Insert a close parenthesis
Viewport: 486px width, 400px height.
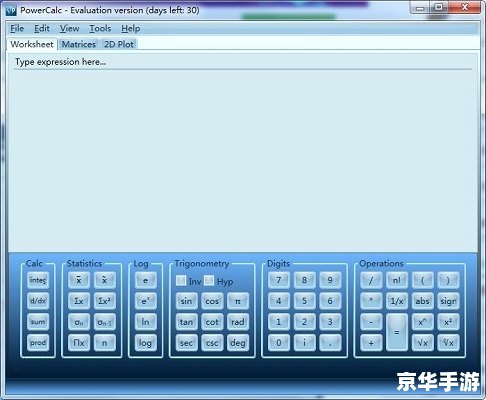(x=448, y=280)
